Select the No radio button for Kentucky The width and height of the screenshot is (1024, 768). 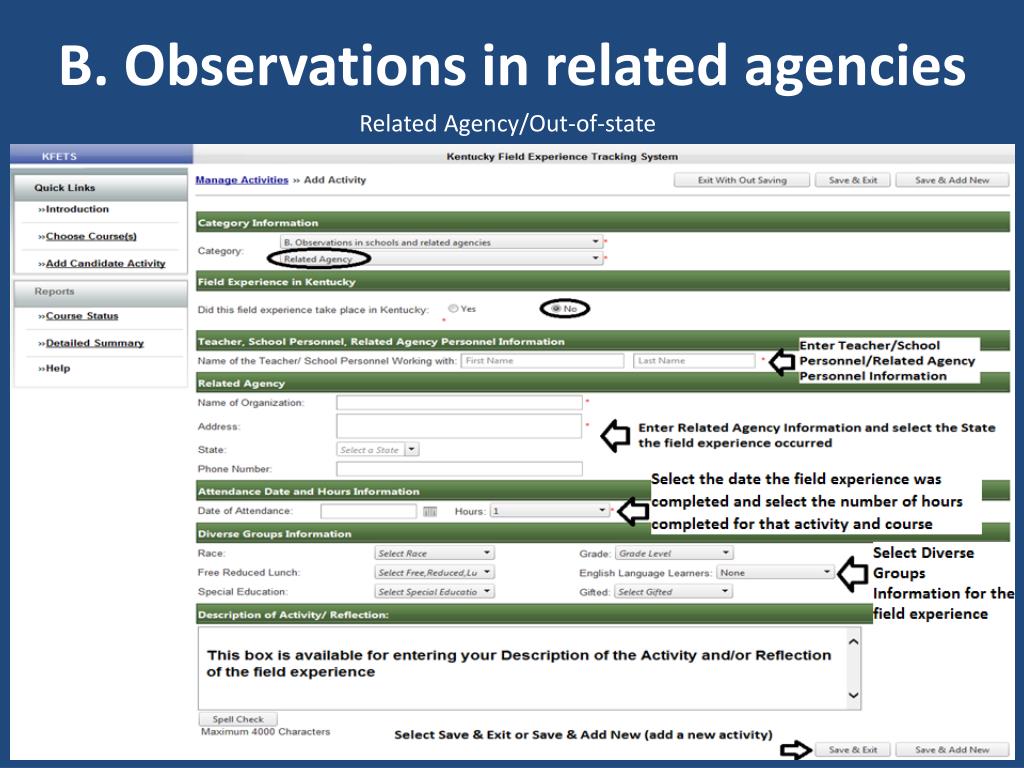556,308
